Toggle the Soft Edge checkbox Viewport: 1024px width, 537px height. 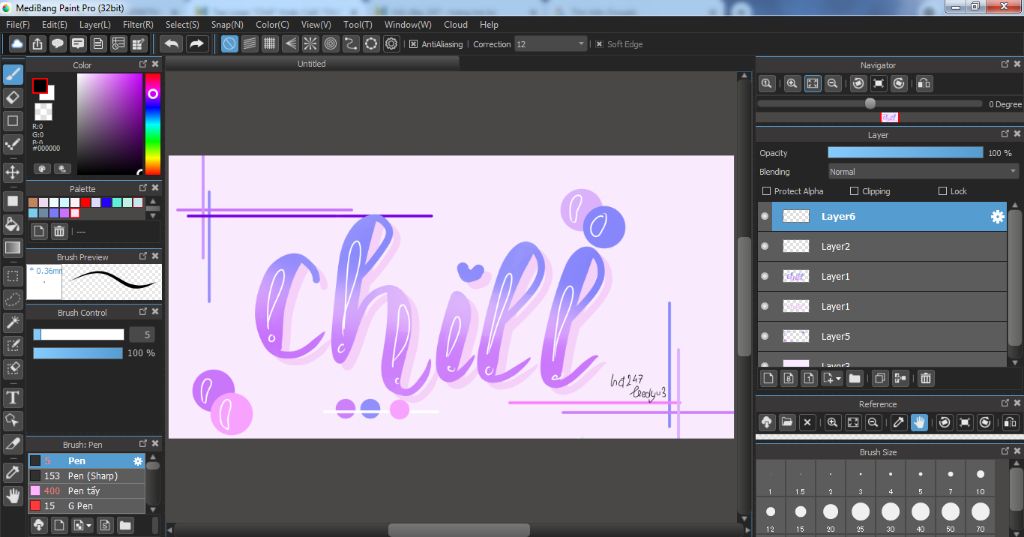coord(600,44)
